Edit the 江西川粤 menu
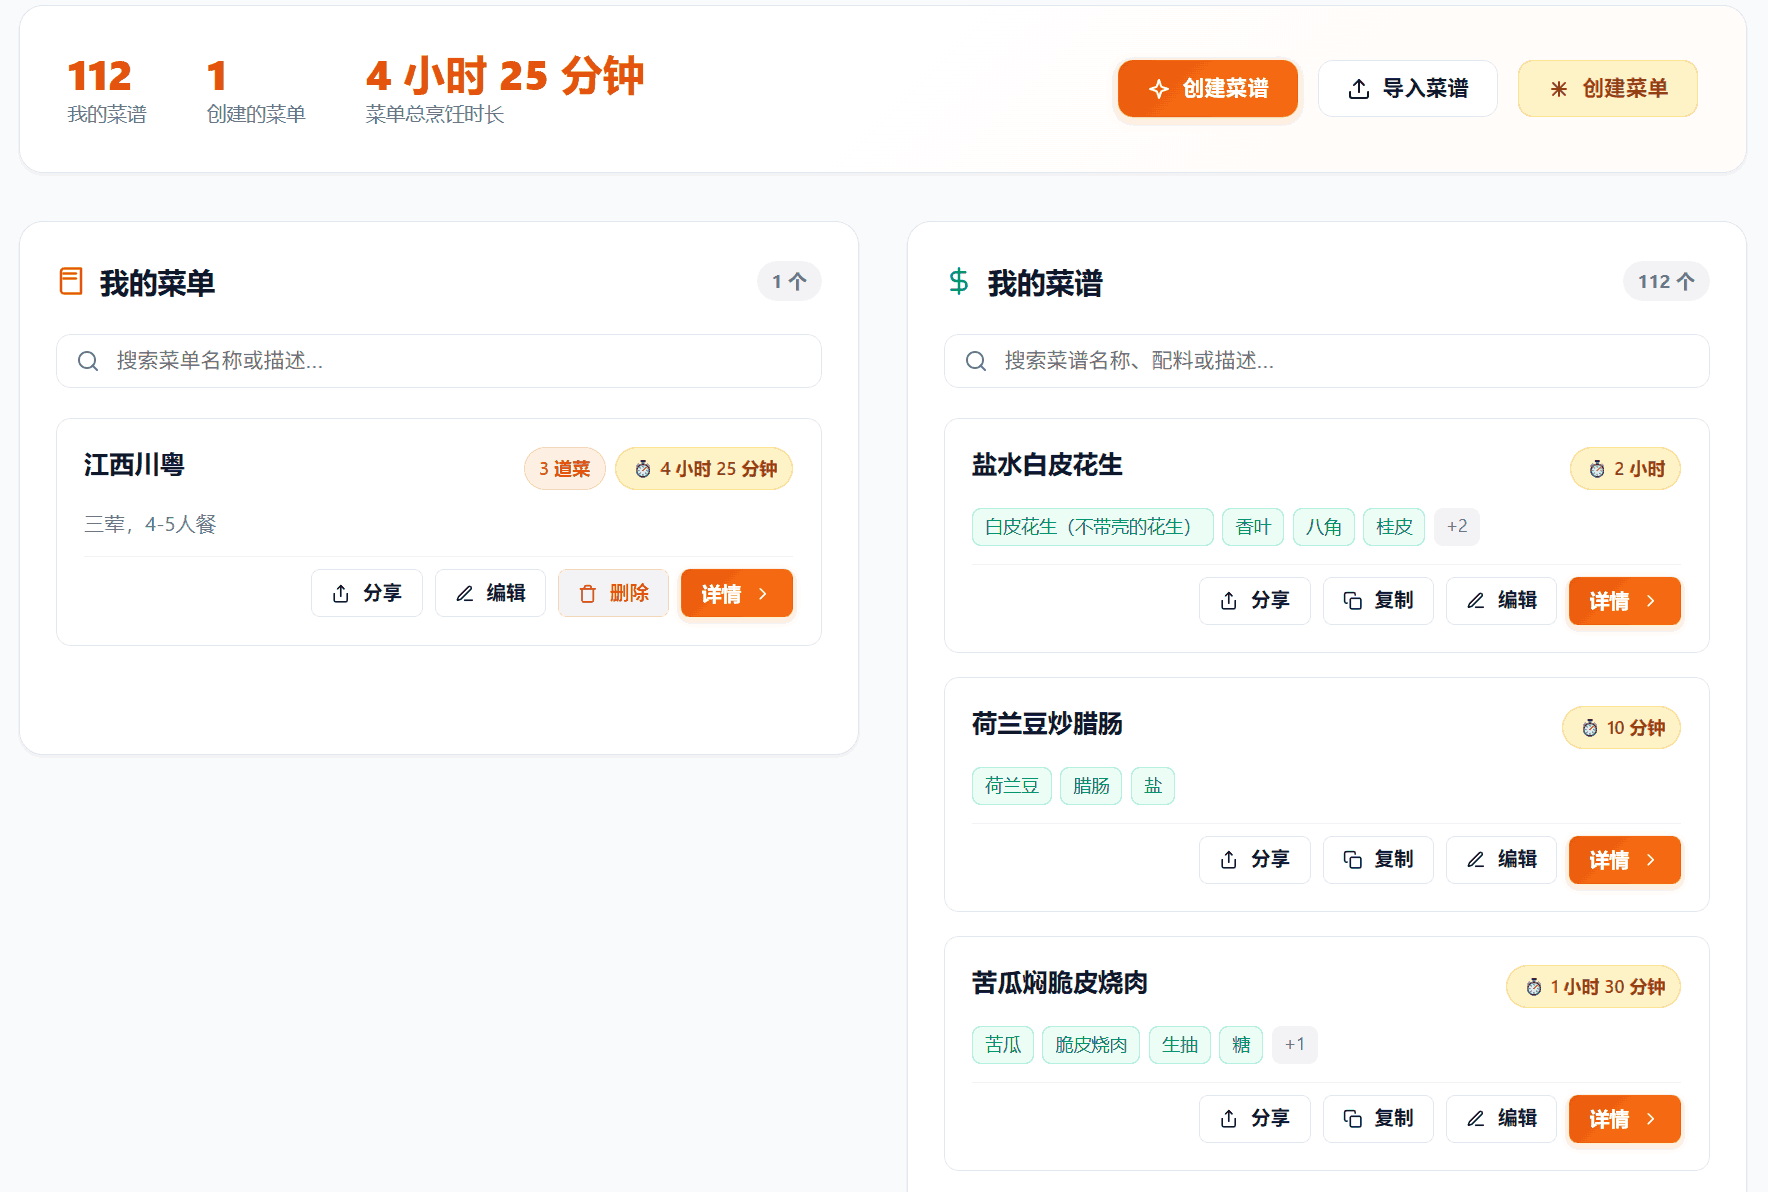The image size is (1768, 1192). tap(490, 593)
